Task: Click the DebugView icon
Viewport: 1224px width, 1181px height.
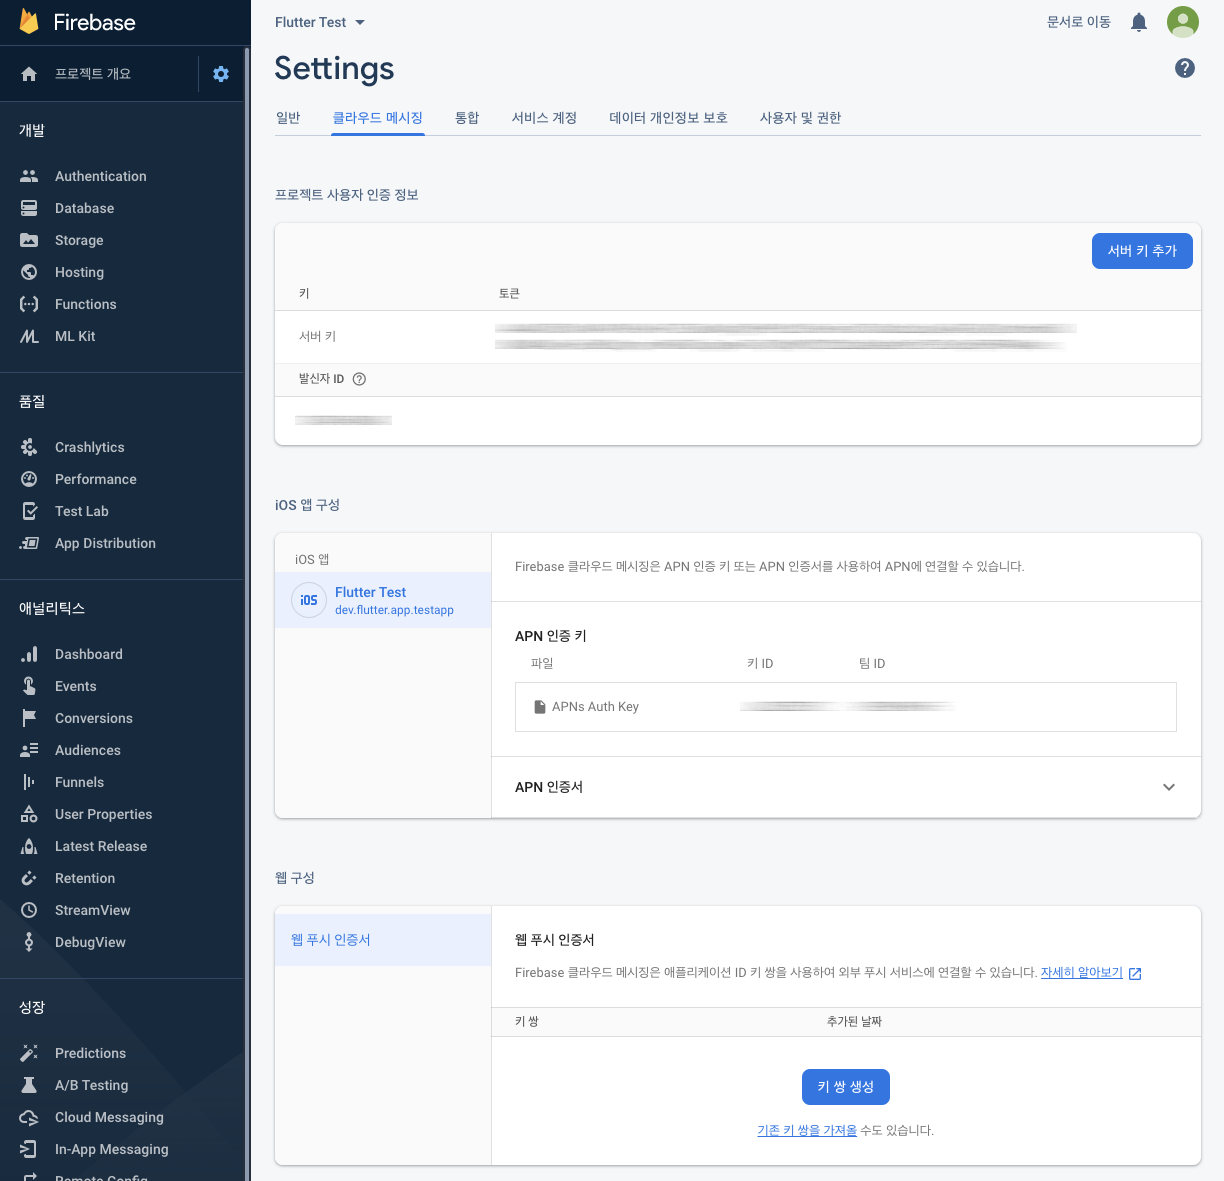Action: [29, 942]
